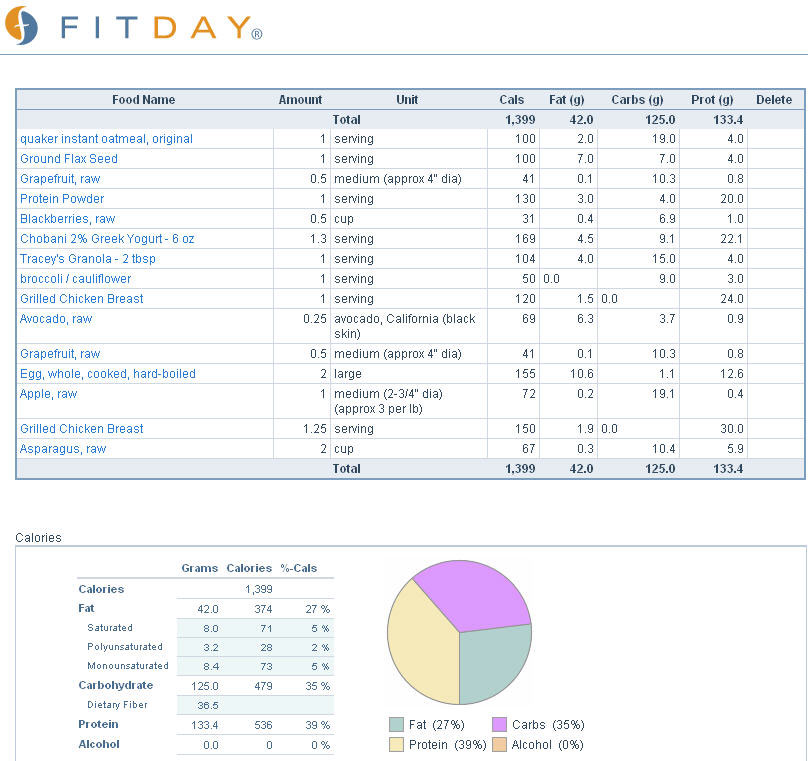This screenshot has height=761, width=808.
Task: Open Chobani 2% Greek Yogurt - 6 oz
Action: coord(107,239)
